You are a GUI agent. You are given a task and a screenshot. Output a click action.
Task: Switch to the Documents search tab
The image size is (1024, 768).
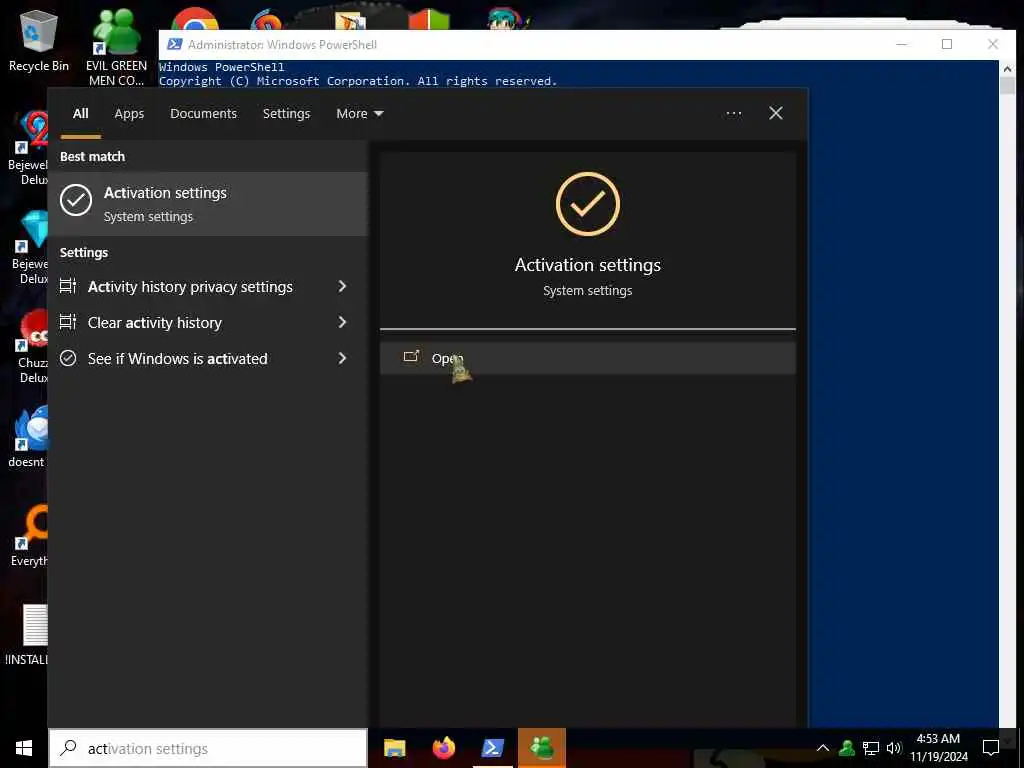[203, 114]
